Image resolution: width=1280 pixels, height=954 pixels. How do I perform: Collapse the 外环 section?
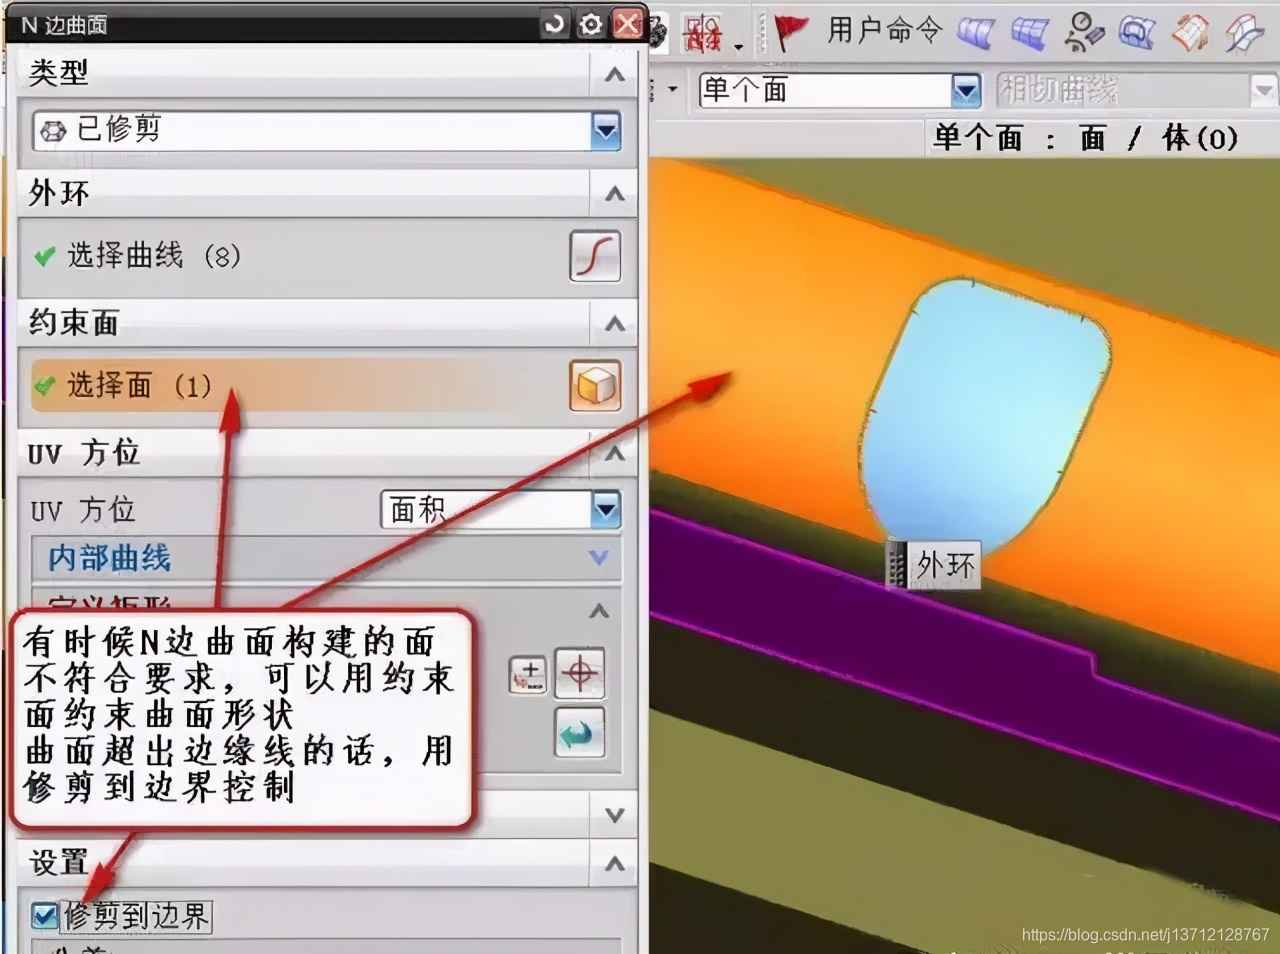point(615,194)
